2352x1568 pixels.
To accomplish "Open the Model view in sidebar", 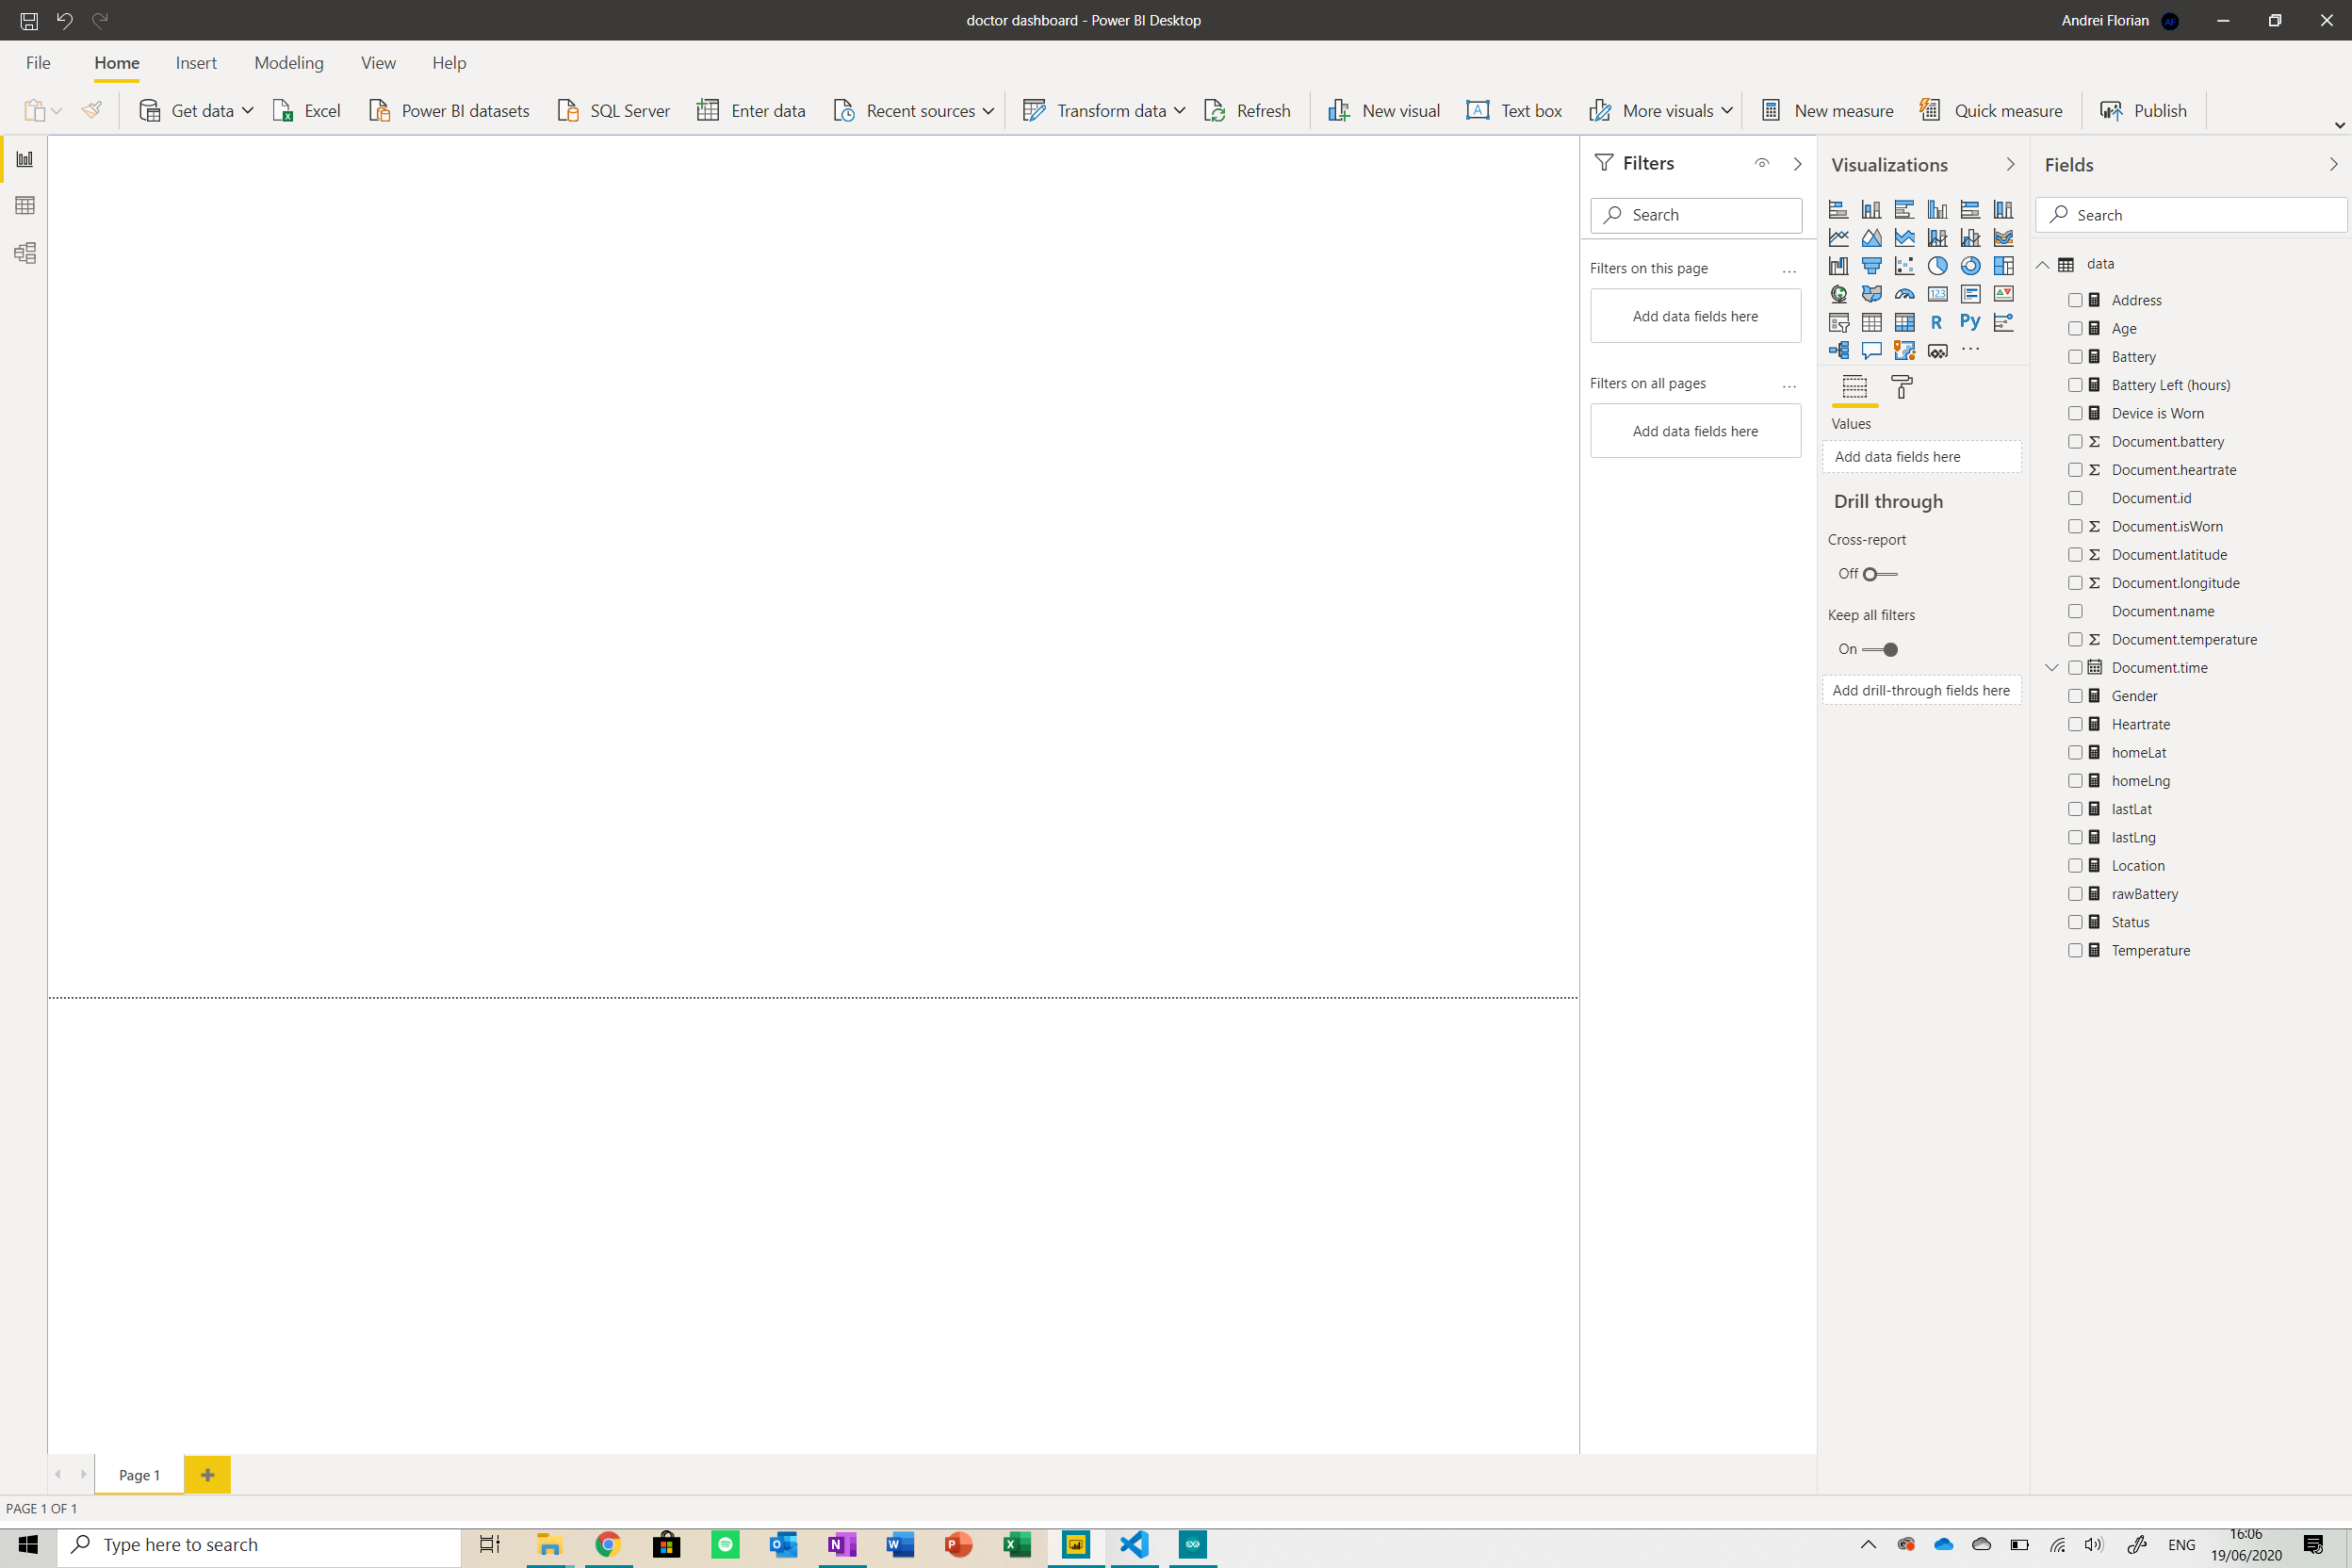I will point(25,253).
